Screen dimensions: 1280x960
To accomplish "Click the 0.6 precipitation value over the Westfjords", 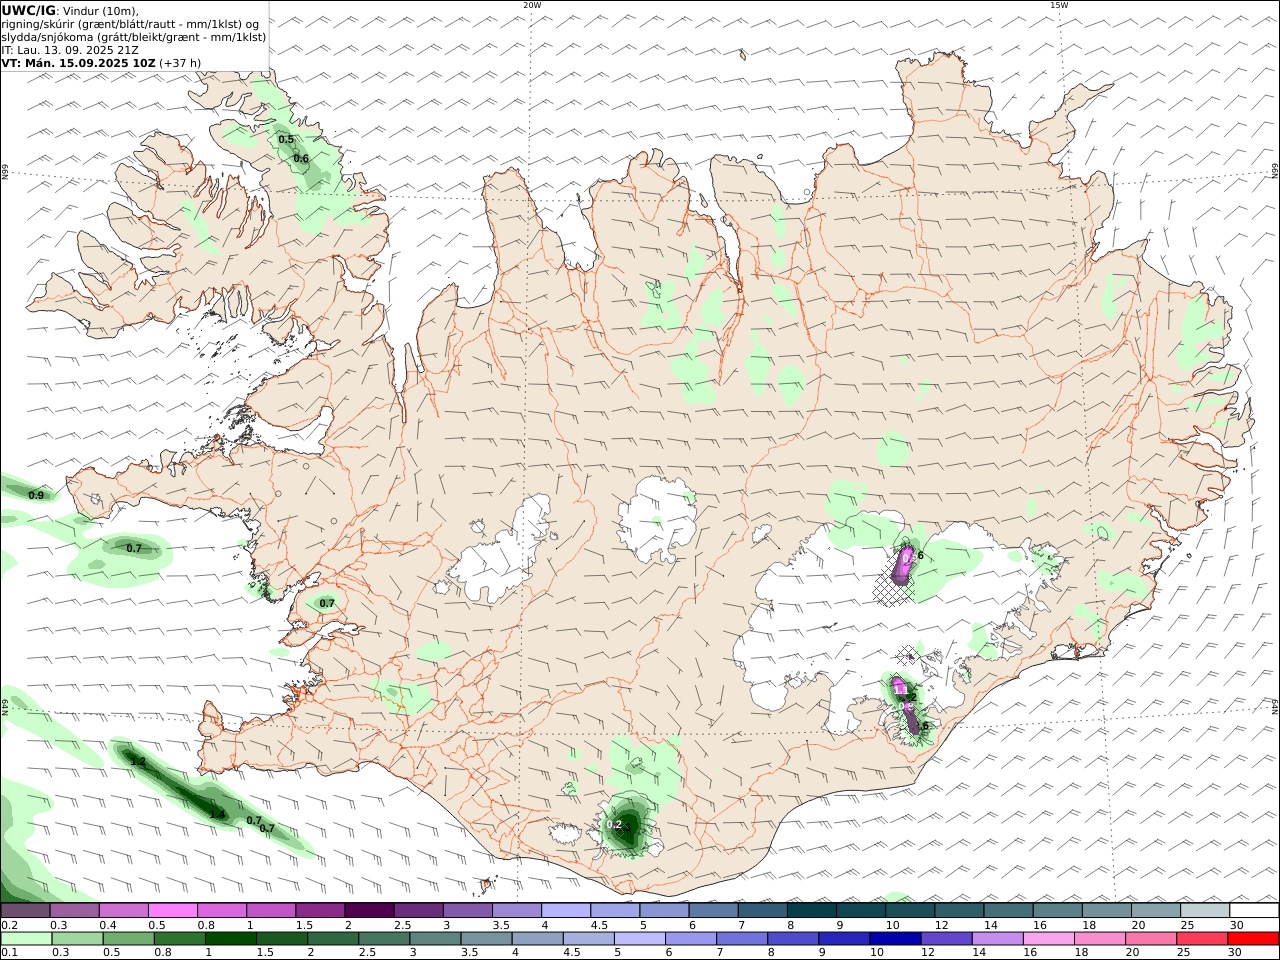I will 301,158.
